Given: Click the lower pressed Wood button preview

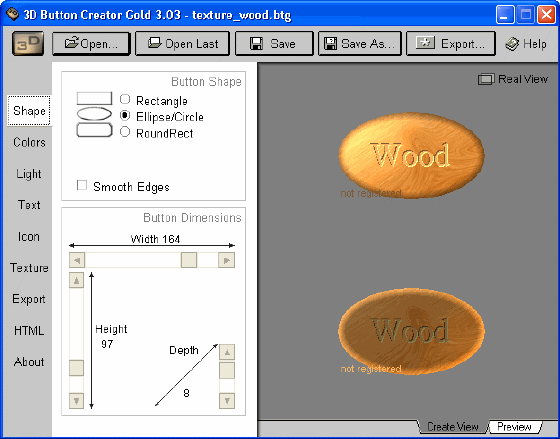Looking at the screenshot, I should click(x=411, y=331).
